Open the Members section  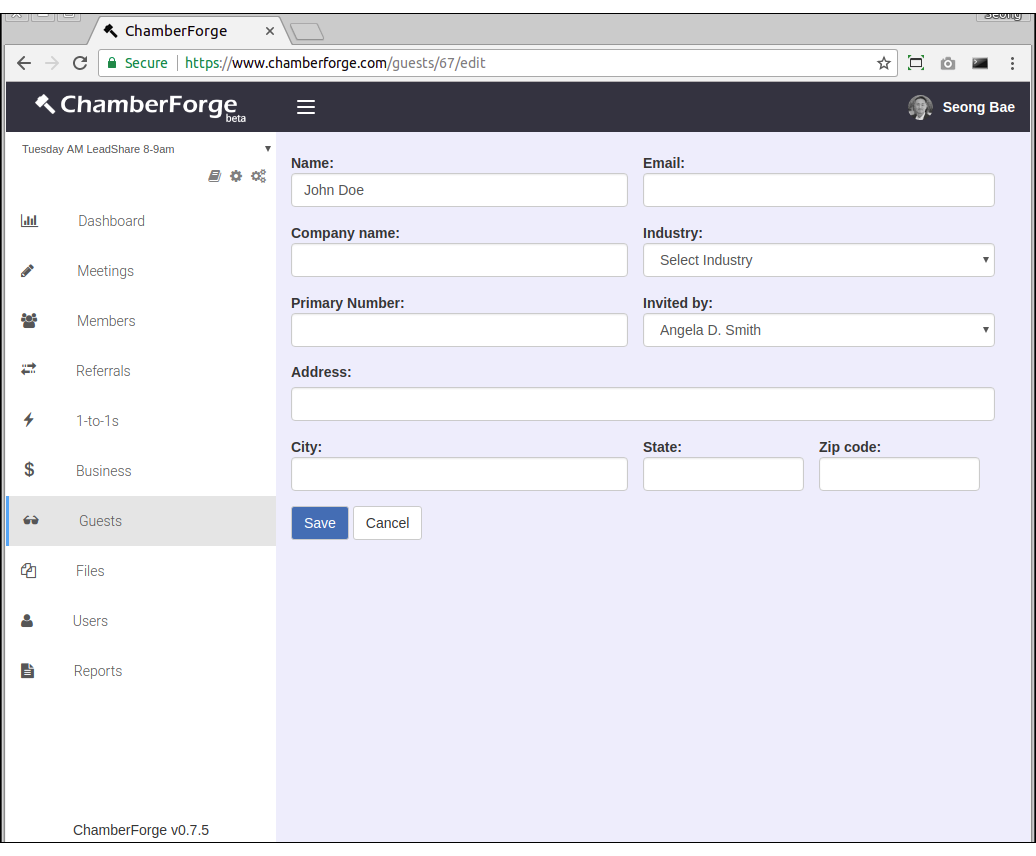[x=106, y=321]
